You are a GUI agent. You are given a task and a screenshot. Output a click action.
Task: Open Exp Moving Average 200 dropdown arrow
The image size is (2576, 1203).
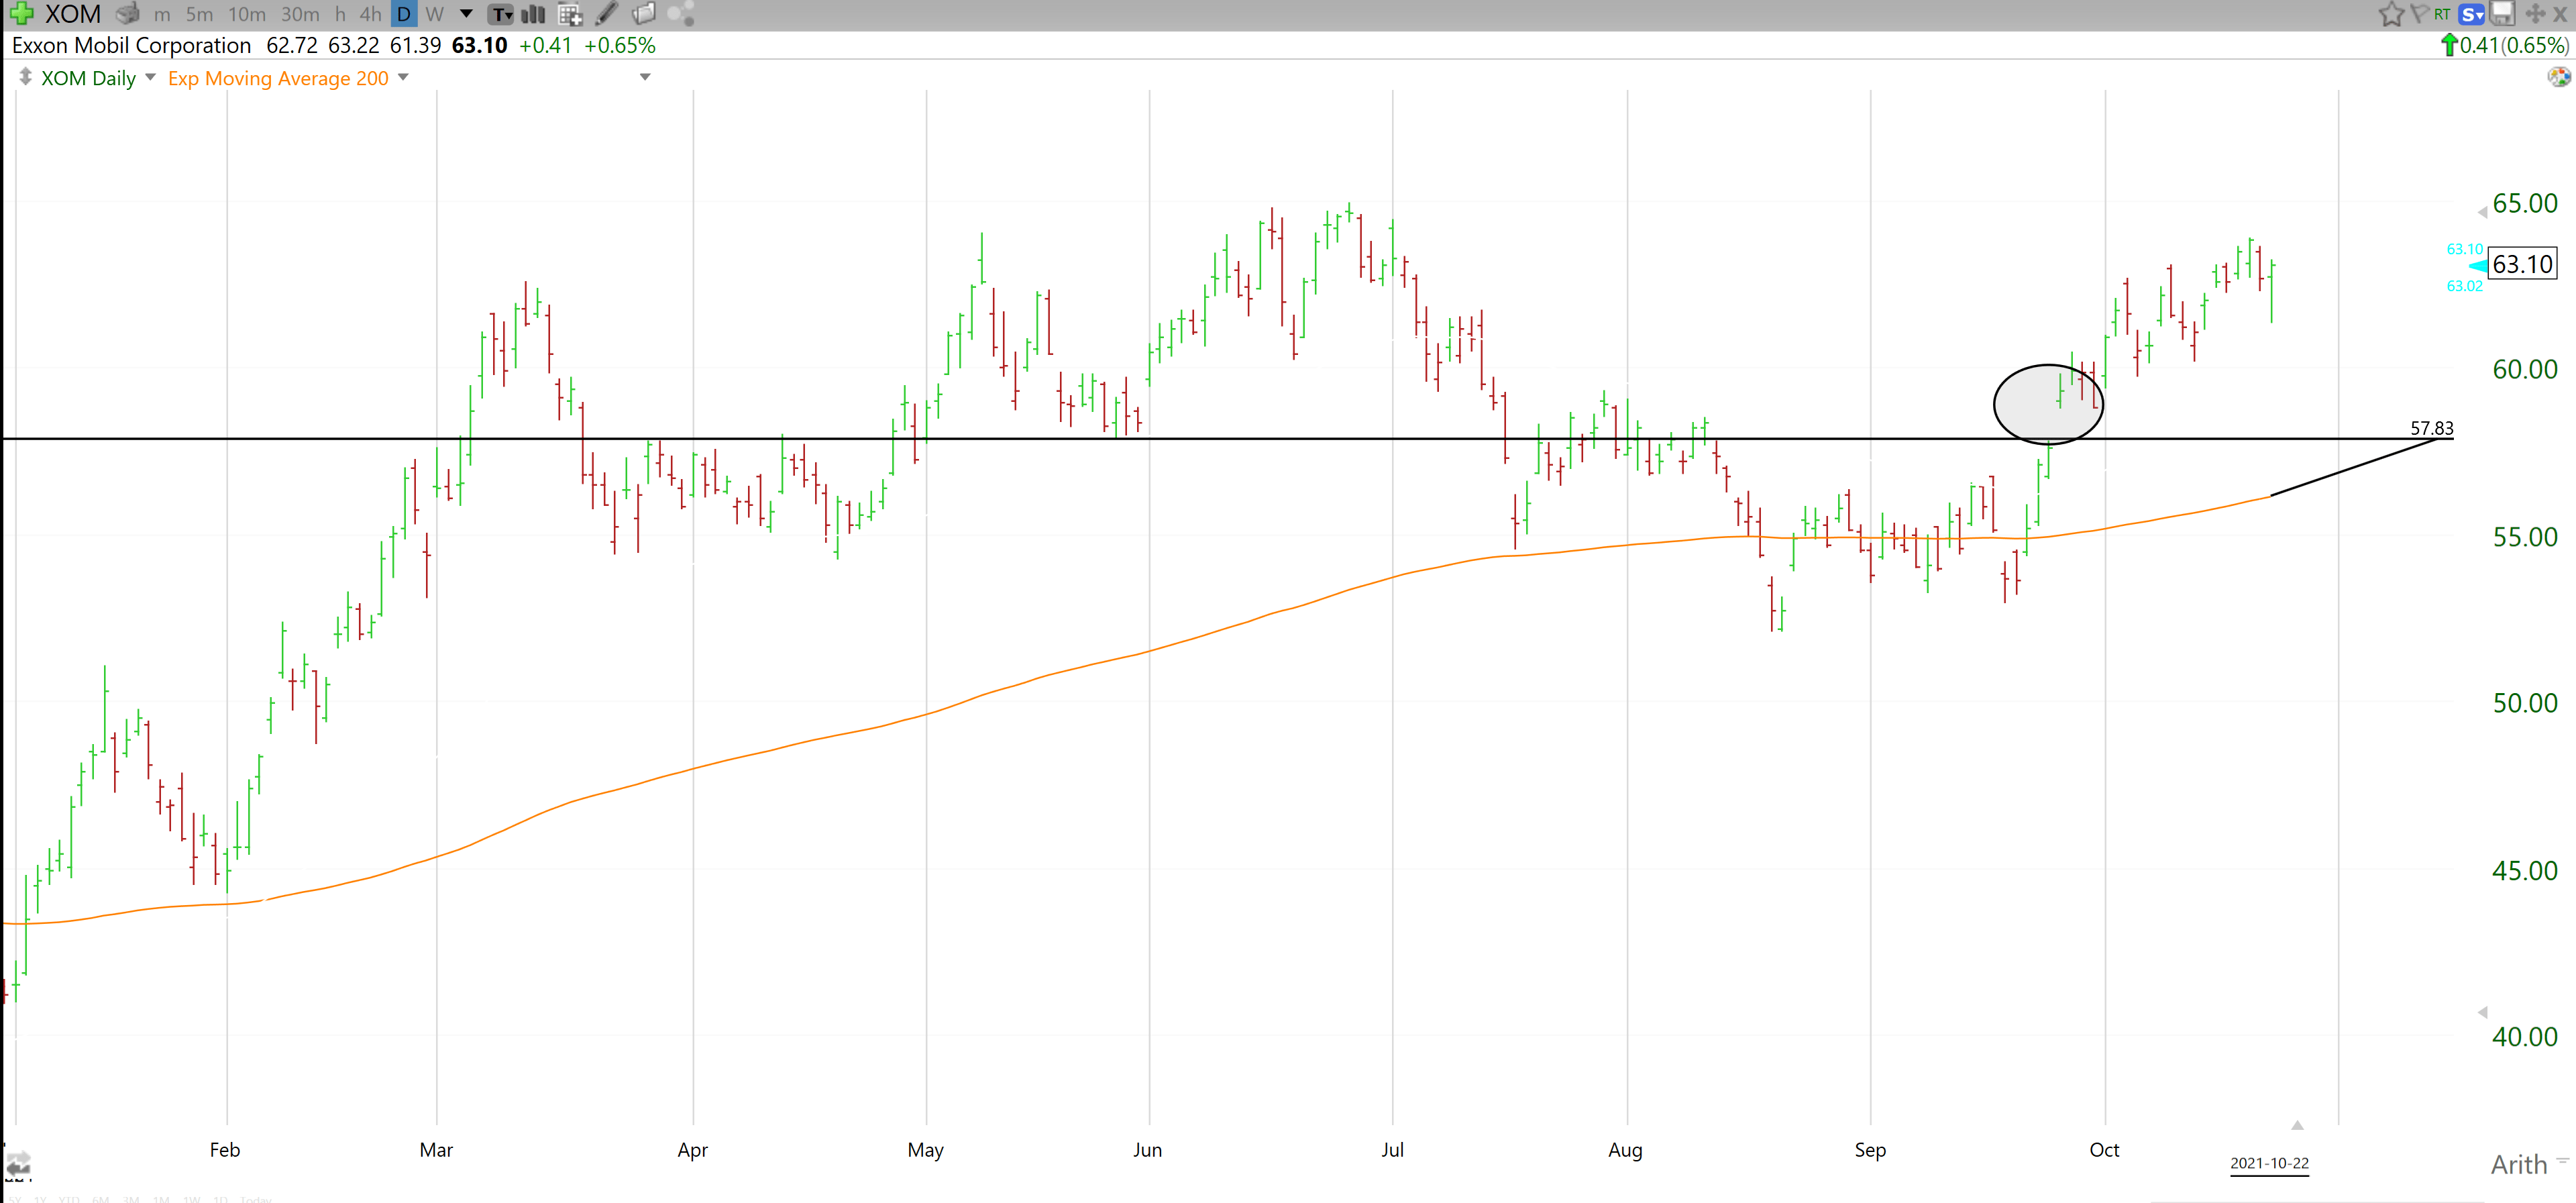pyautogui.click(x=403, y=77)
